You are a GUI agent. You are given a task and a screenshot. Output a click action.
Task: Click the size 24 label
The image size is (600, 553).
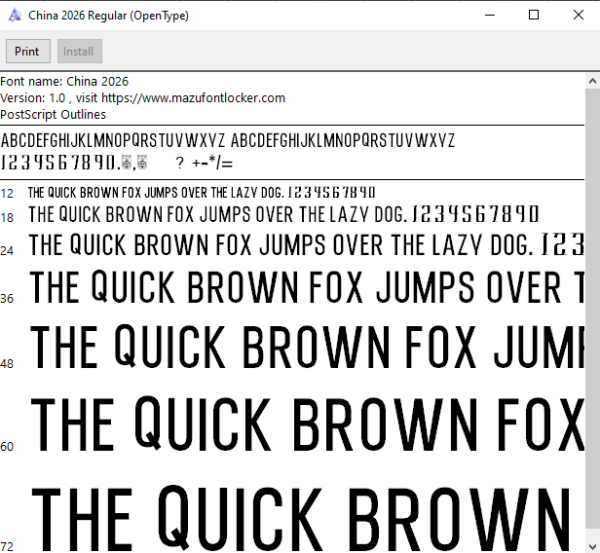[x=7, y=251]
